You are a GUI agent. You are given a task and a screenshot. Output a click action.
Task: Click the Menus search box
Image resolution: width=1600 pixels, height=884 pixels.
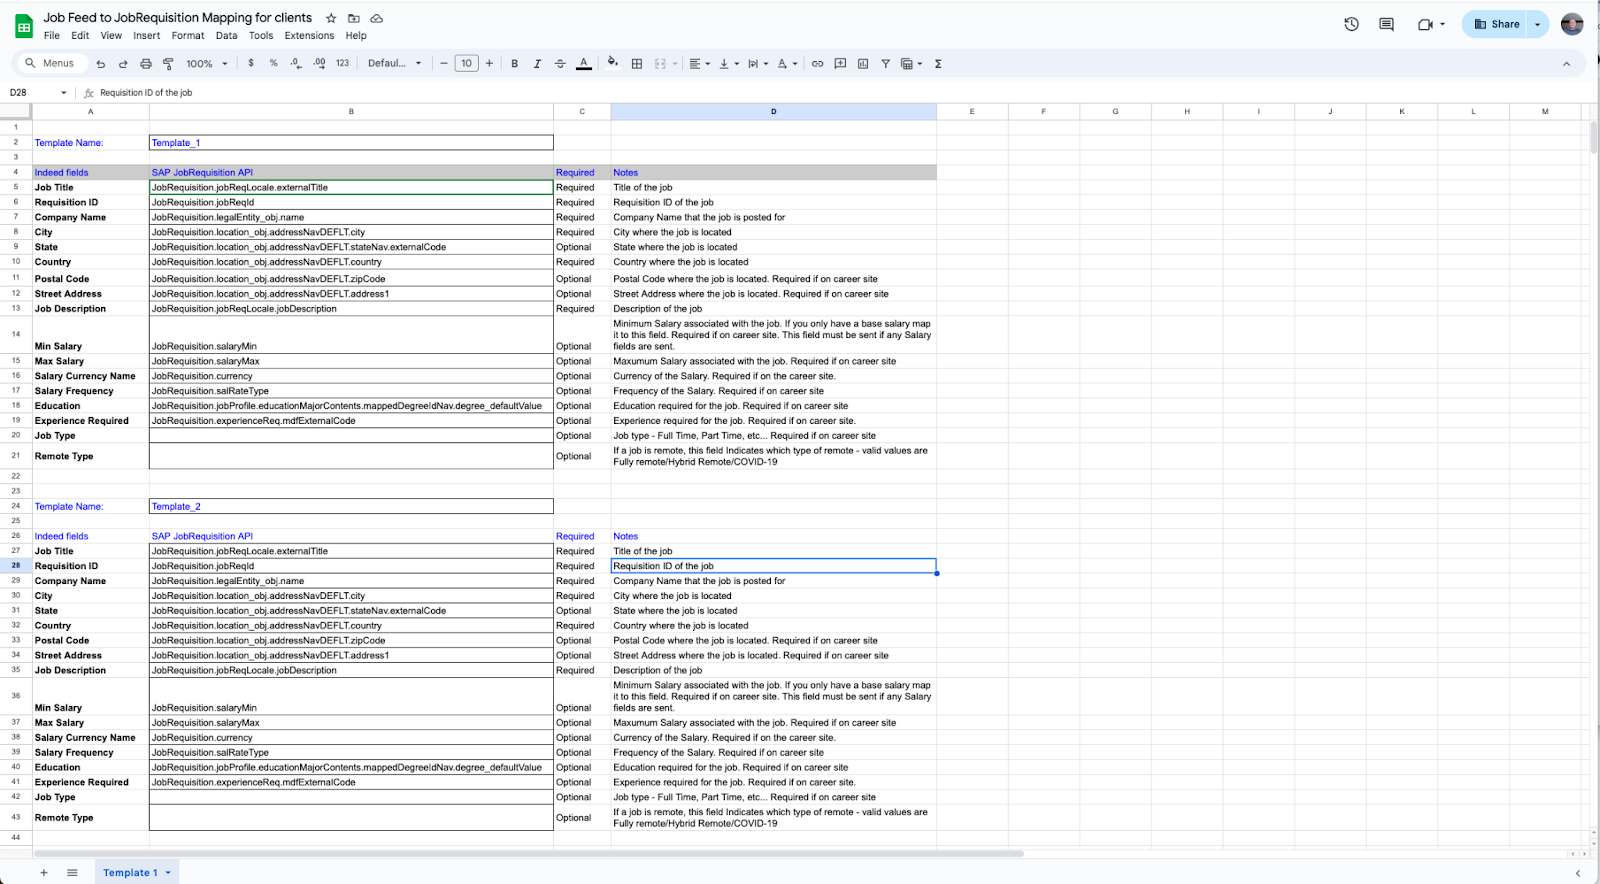(51, 63)
